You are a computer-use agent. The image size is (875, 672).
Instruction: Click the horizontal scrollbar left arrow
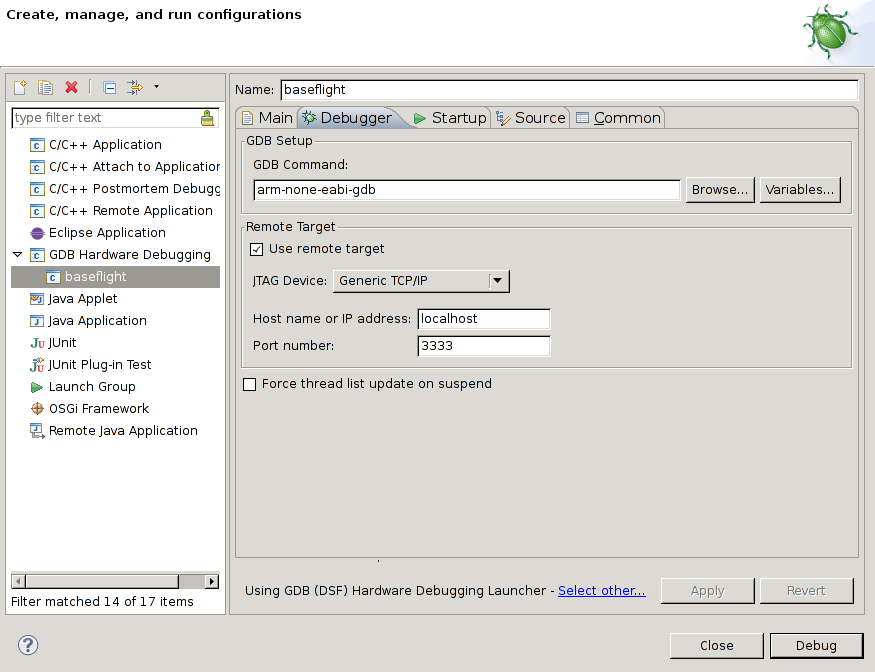tap(18, 582)
